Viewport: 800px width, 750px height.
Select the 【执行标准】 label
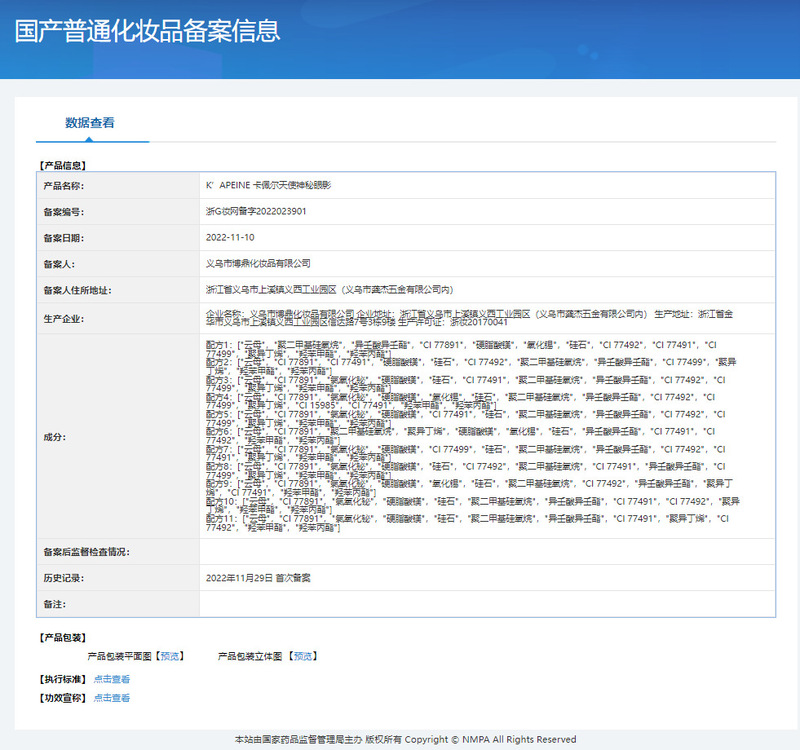click(63, 679)
